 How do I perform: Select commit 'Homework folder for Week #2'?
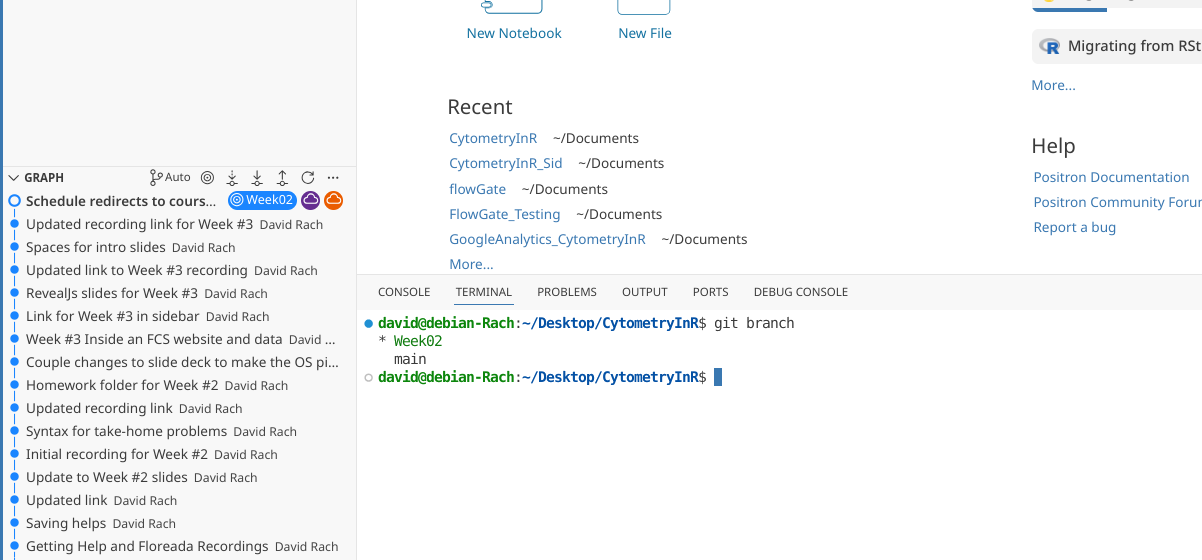coord(122,385)
